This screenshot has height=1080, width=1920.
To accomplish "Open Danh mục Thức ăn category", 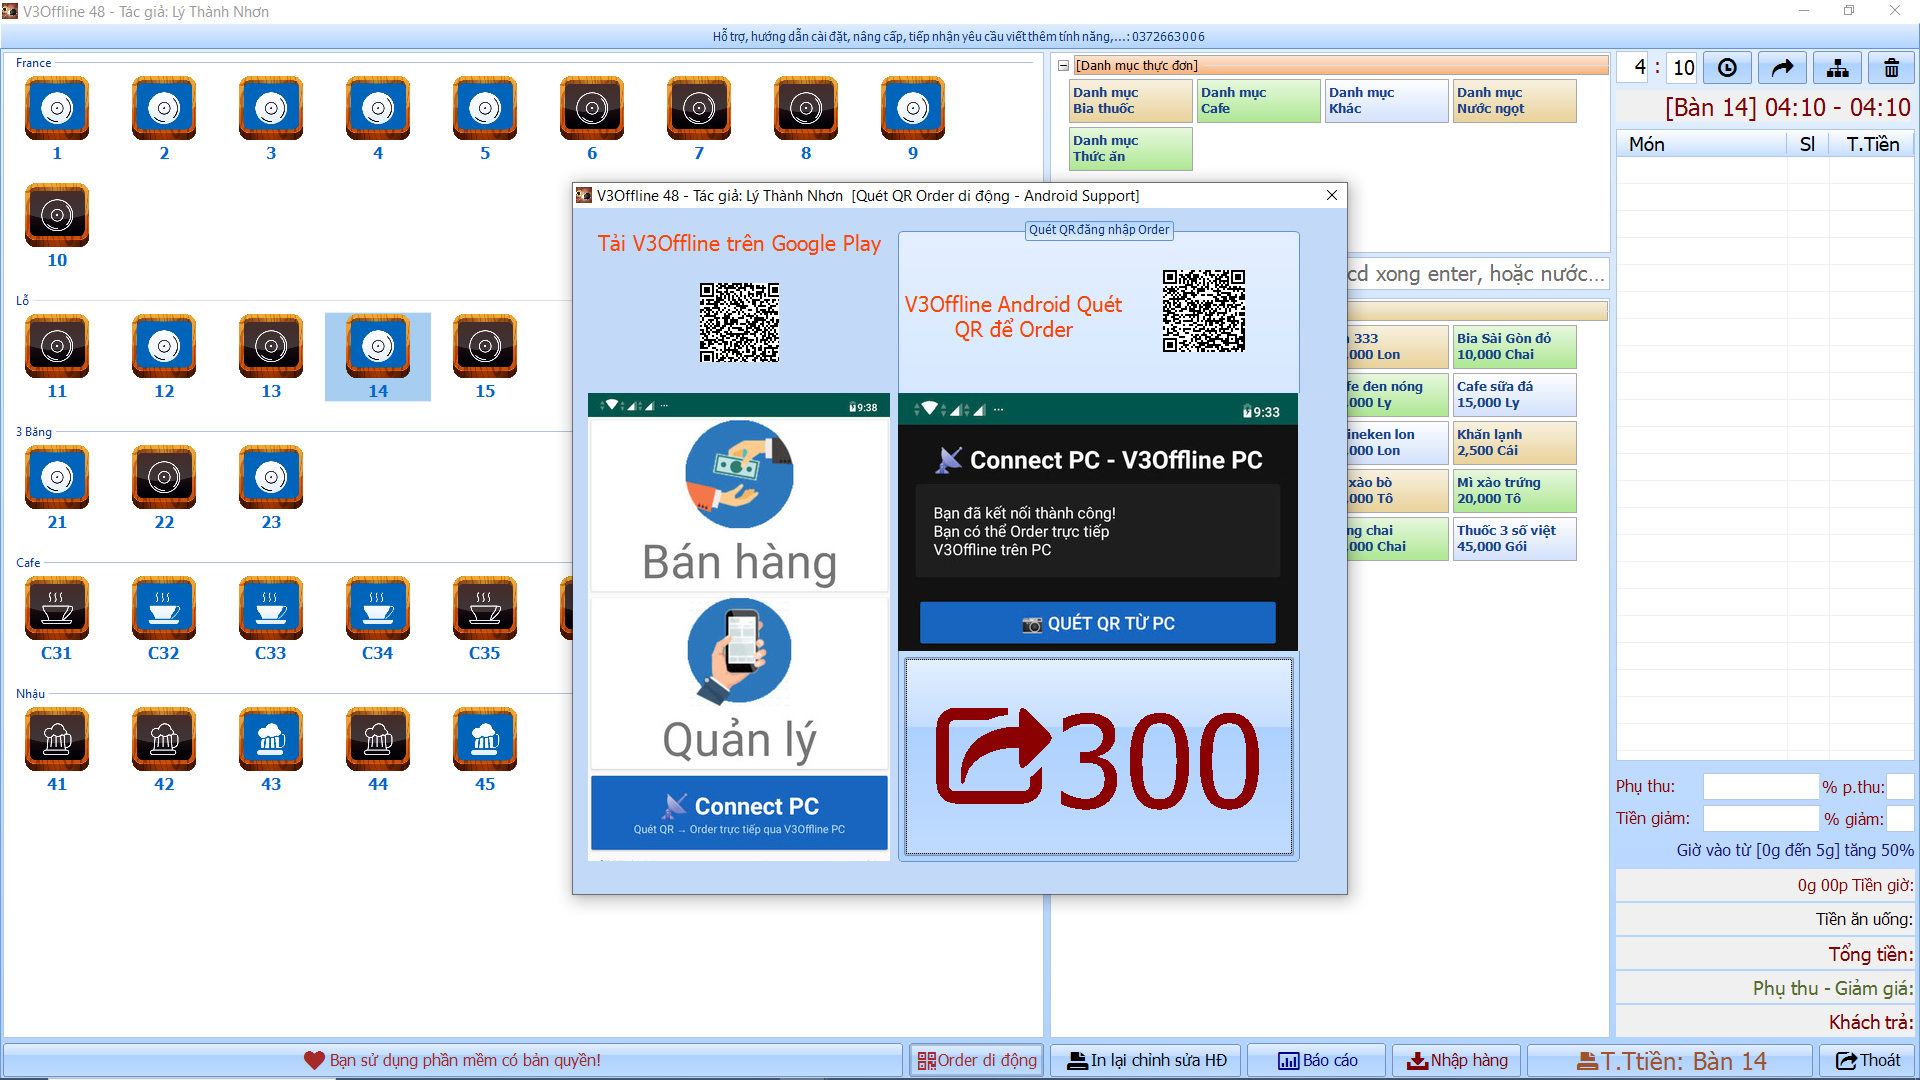I will coord(1130,149).
